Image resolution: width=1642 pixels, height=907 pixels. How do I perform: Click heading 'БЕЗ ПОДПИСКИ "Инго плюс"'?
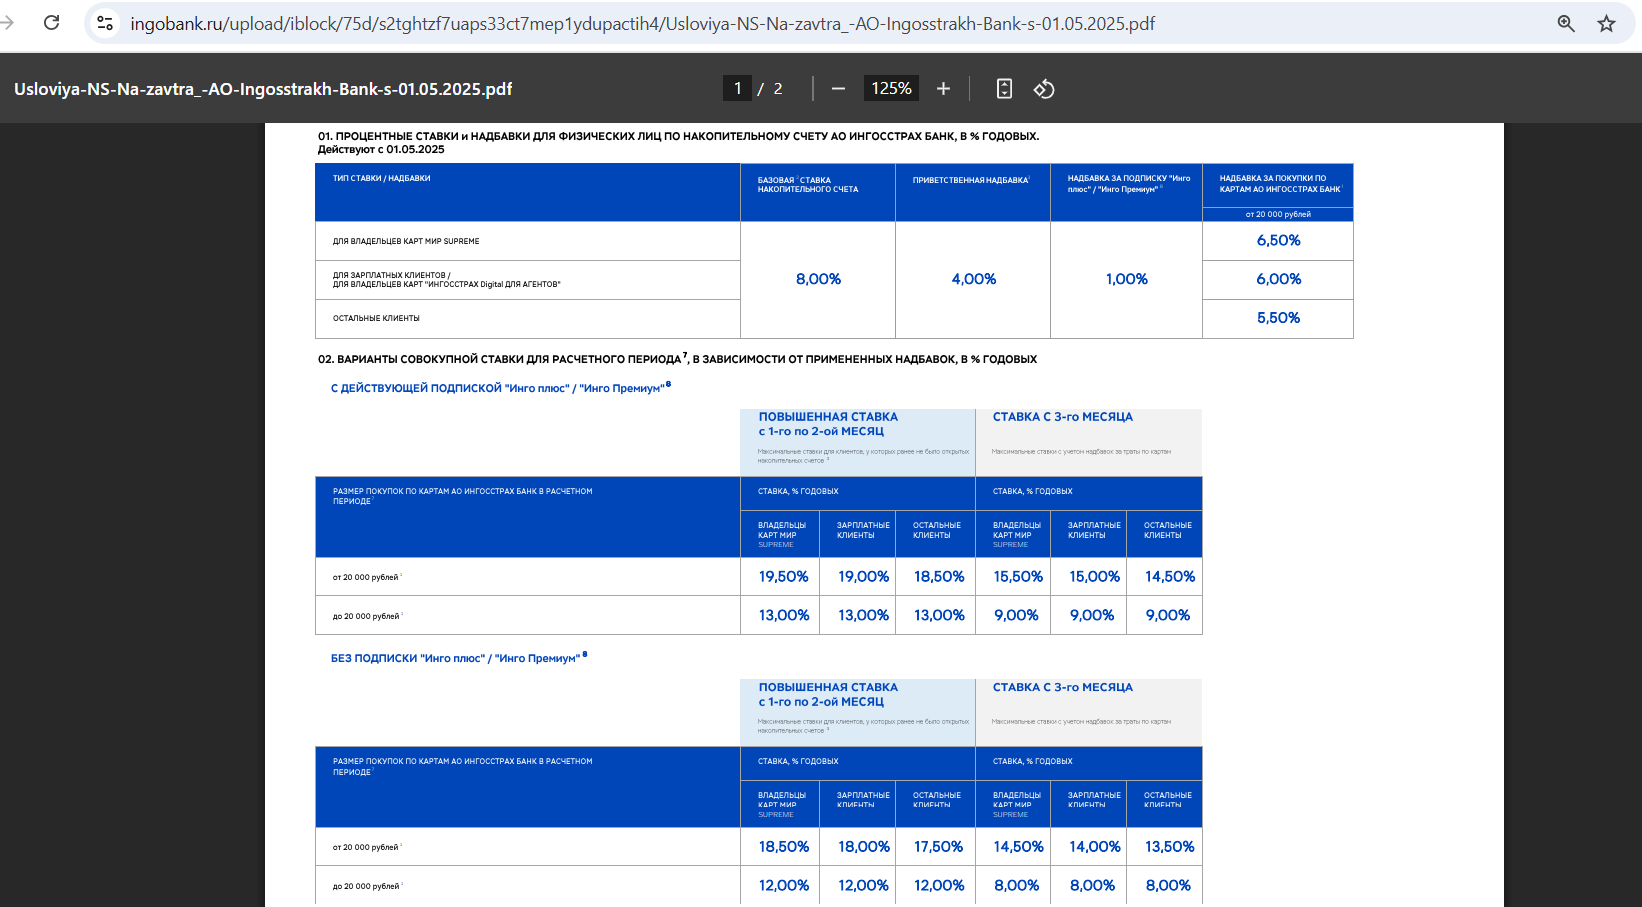pyautogui.click(x=459, y=658)
